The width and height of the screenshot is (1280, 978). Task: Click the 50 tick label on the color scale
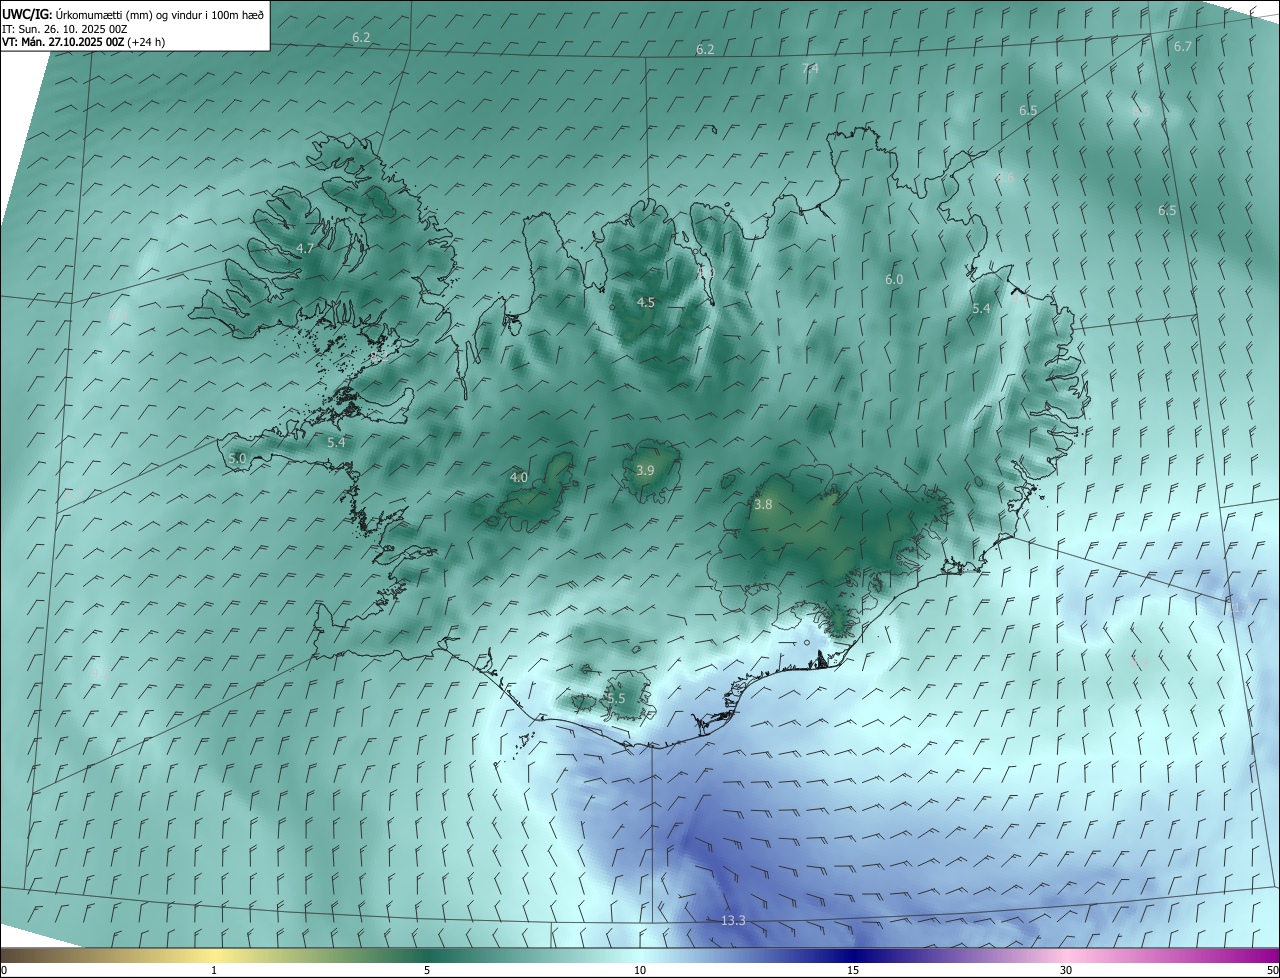tap(1272, 970)
